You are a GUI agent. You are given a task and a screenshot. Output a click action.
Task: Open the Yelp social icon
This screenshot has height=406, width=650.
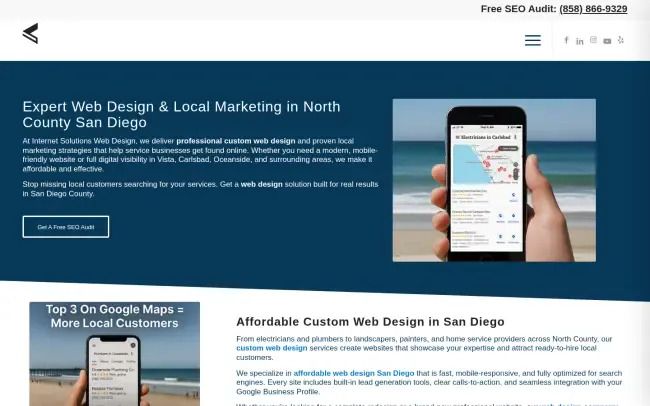[620, 40]
